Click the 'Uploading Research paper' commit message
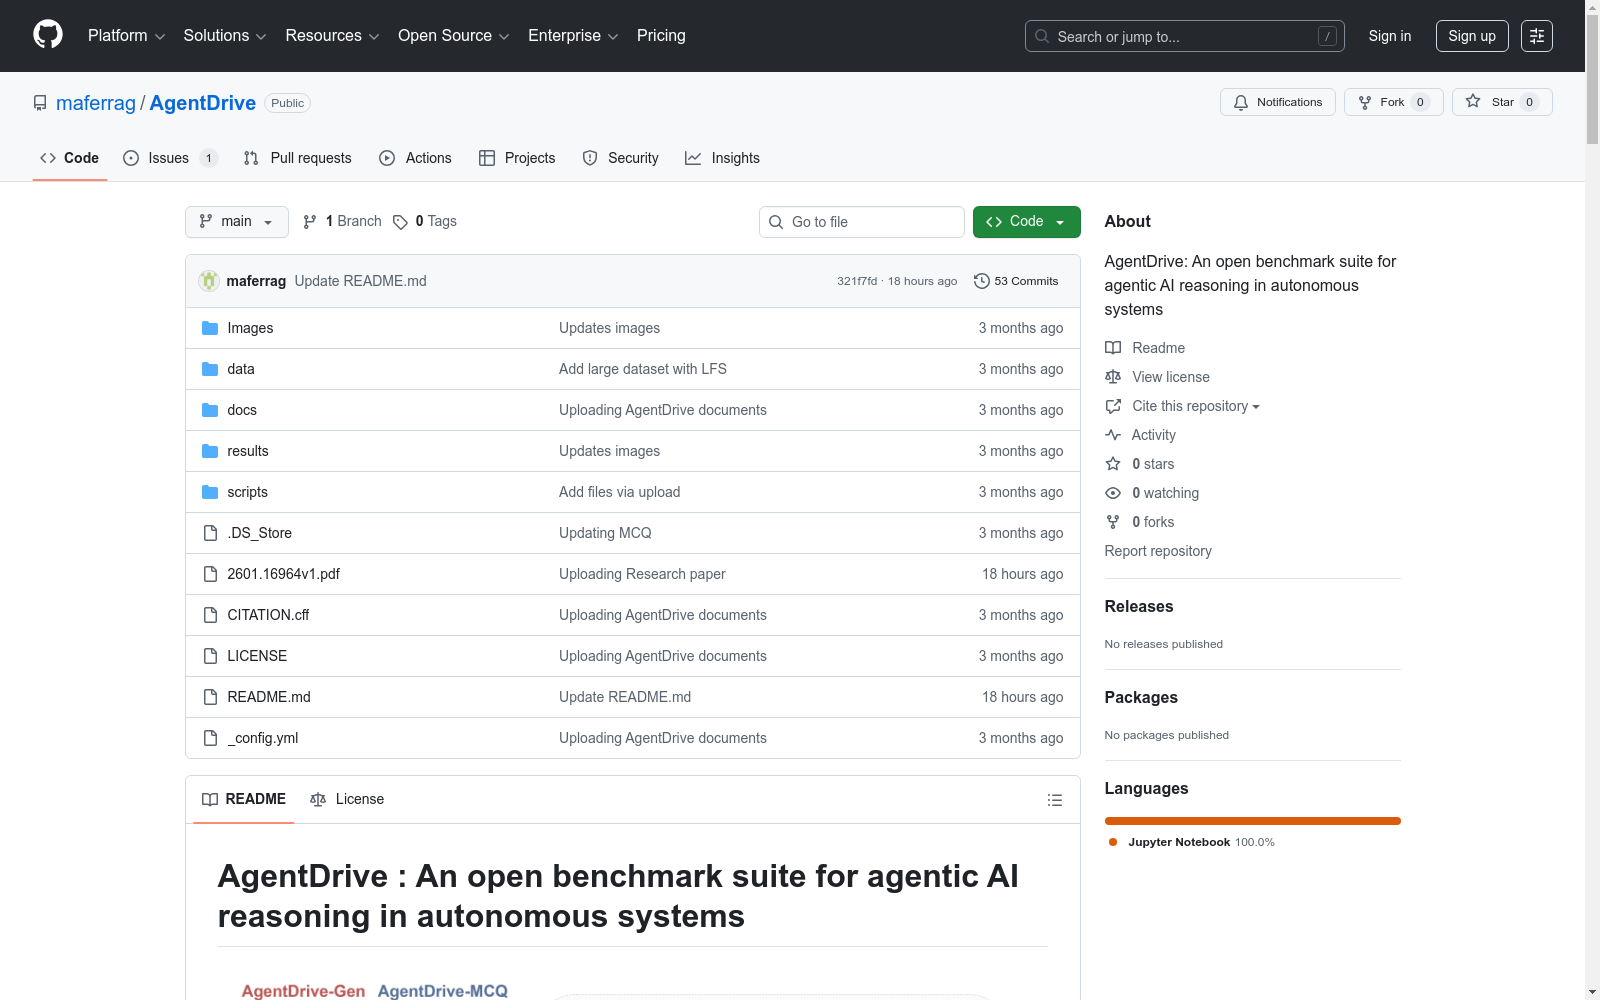Screen dimensions: 1600x1000 coord(642,574)
